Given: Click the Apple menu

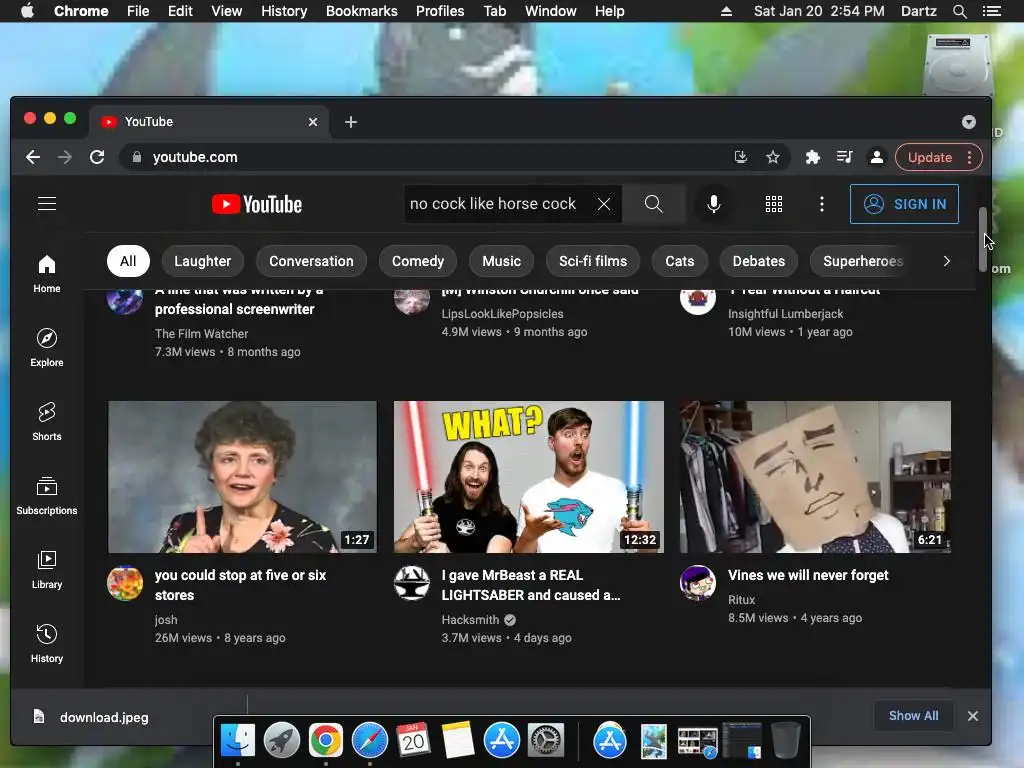Looking at the screenshot, I should (x=27, y=11).
